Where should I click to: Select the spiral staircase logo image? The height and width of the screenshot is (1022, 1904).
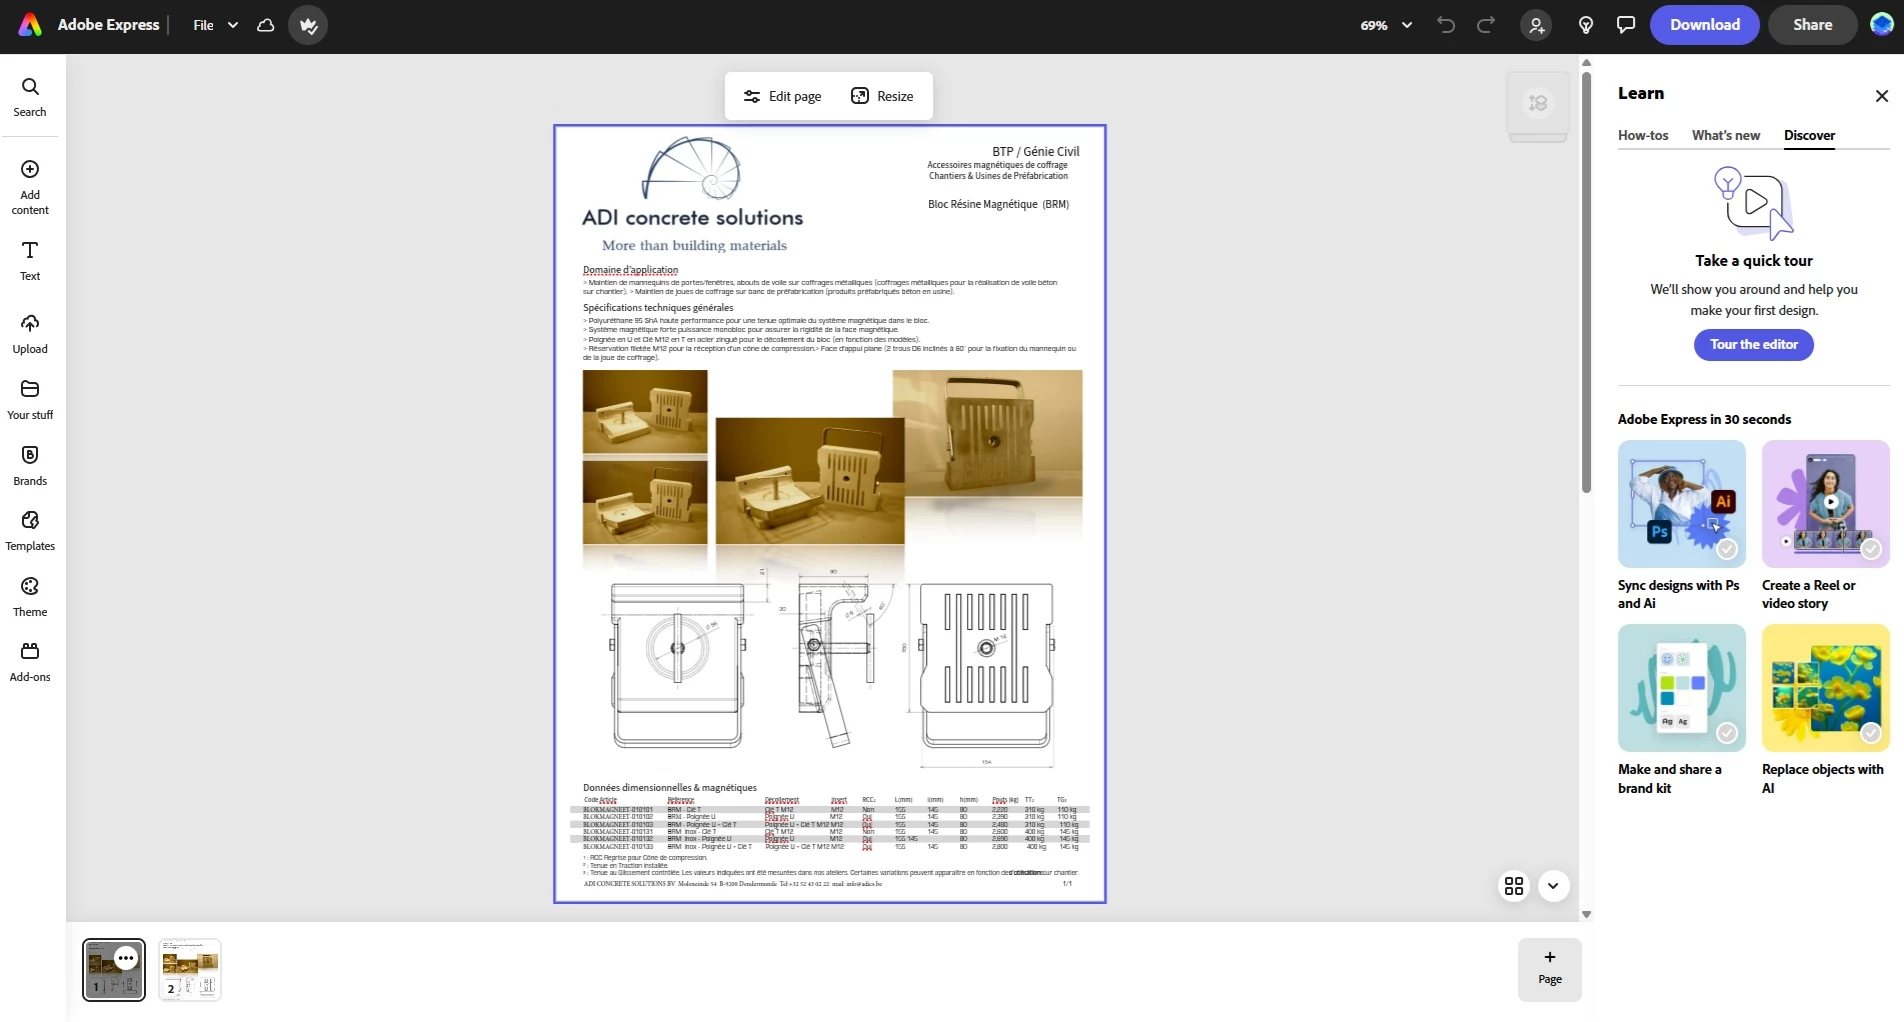pyautogui.click(x=692, y=169)
